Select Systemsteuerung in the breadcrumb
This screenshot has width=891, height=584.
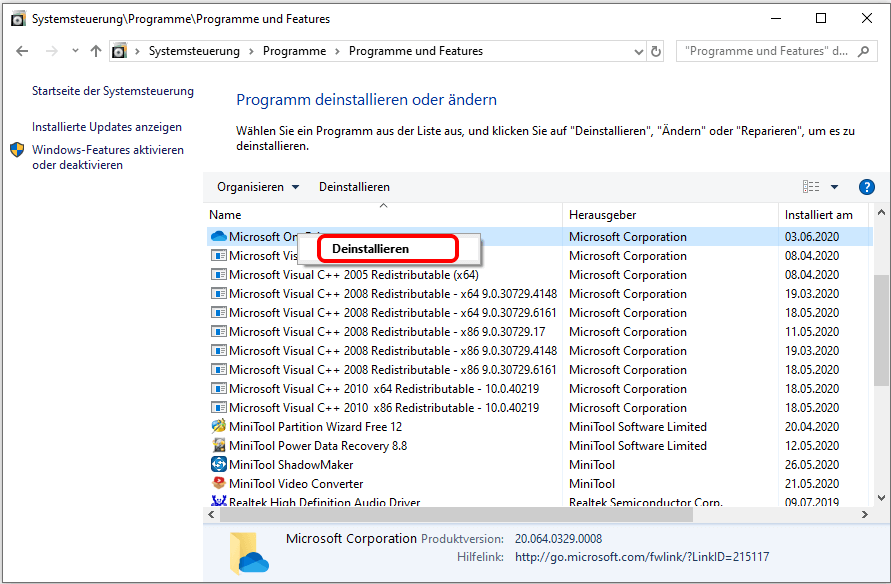pos(194,51)
